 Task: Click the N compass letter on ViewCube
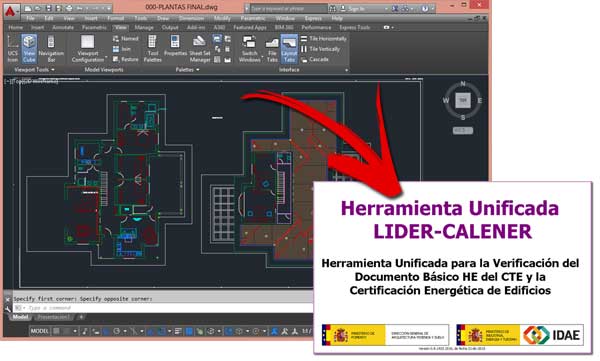point(463,83)
